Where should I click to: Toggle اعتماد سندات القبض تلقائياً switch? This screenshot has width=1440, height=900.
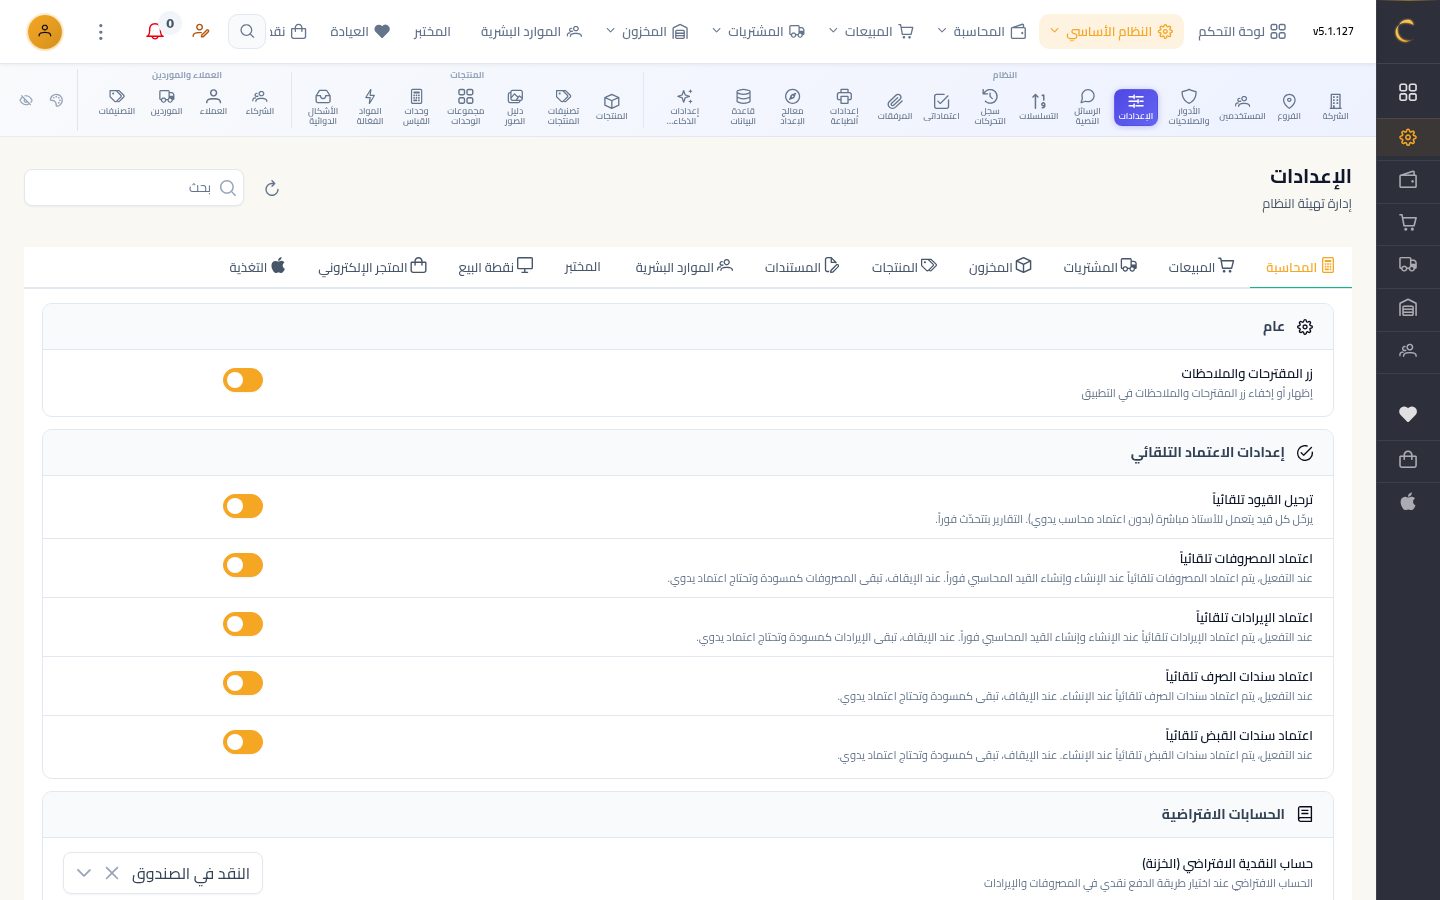tap(243, 742)
